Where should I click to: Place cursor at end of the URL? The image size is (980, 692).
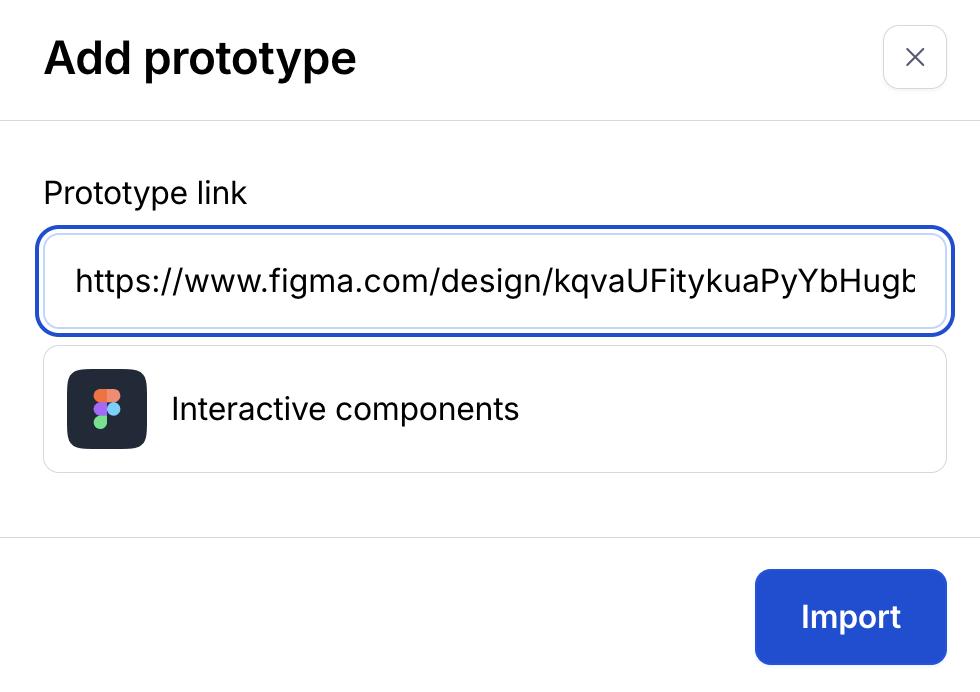(x=912, y=283)
